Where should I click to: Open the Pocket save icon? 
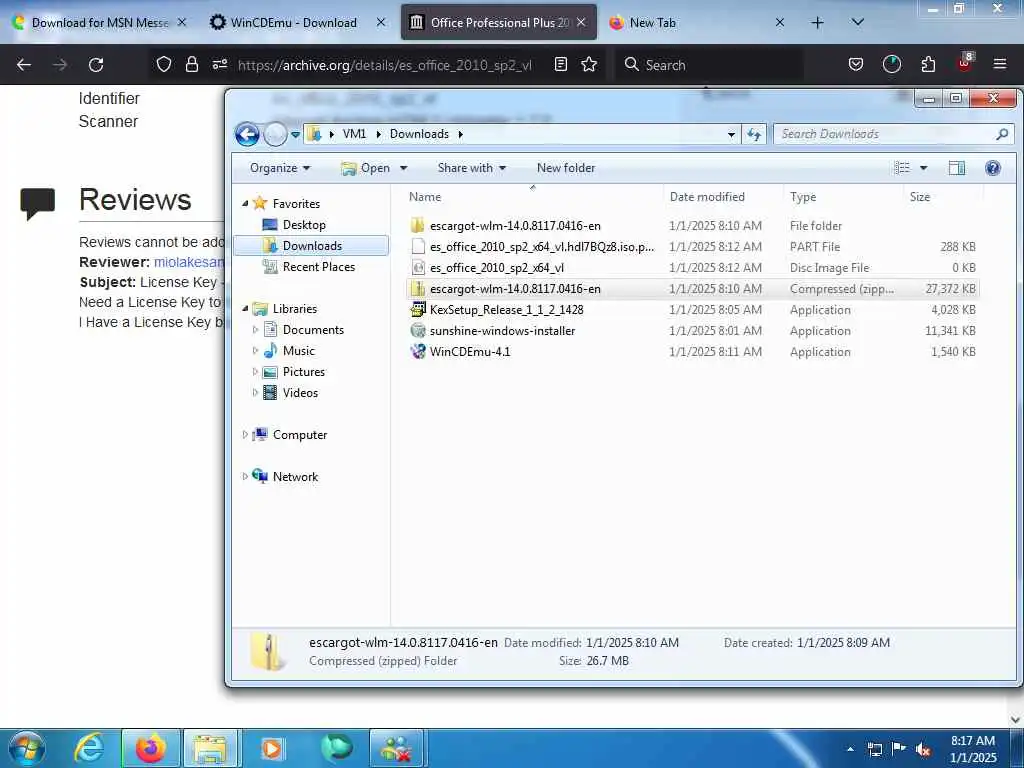(856, 64)
